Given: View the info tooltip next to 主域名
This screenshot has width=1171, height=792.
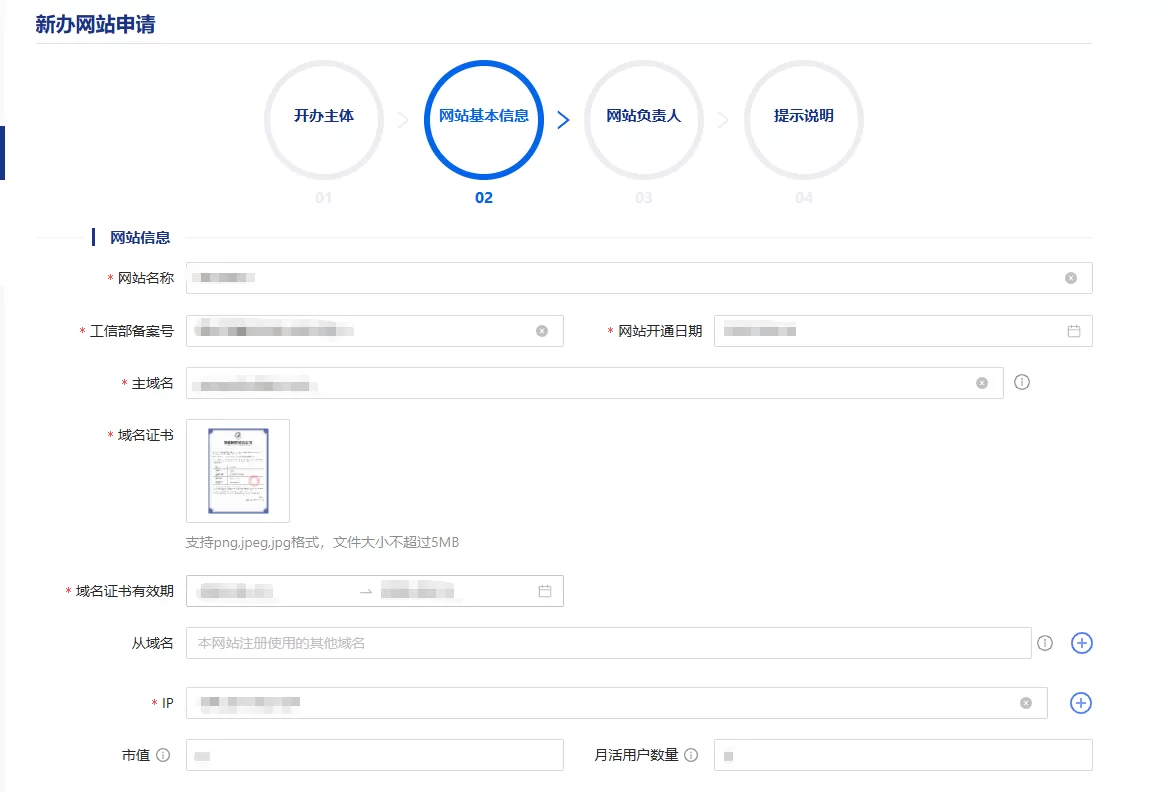Looking at the screenshot, I should 1021,382.
